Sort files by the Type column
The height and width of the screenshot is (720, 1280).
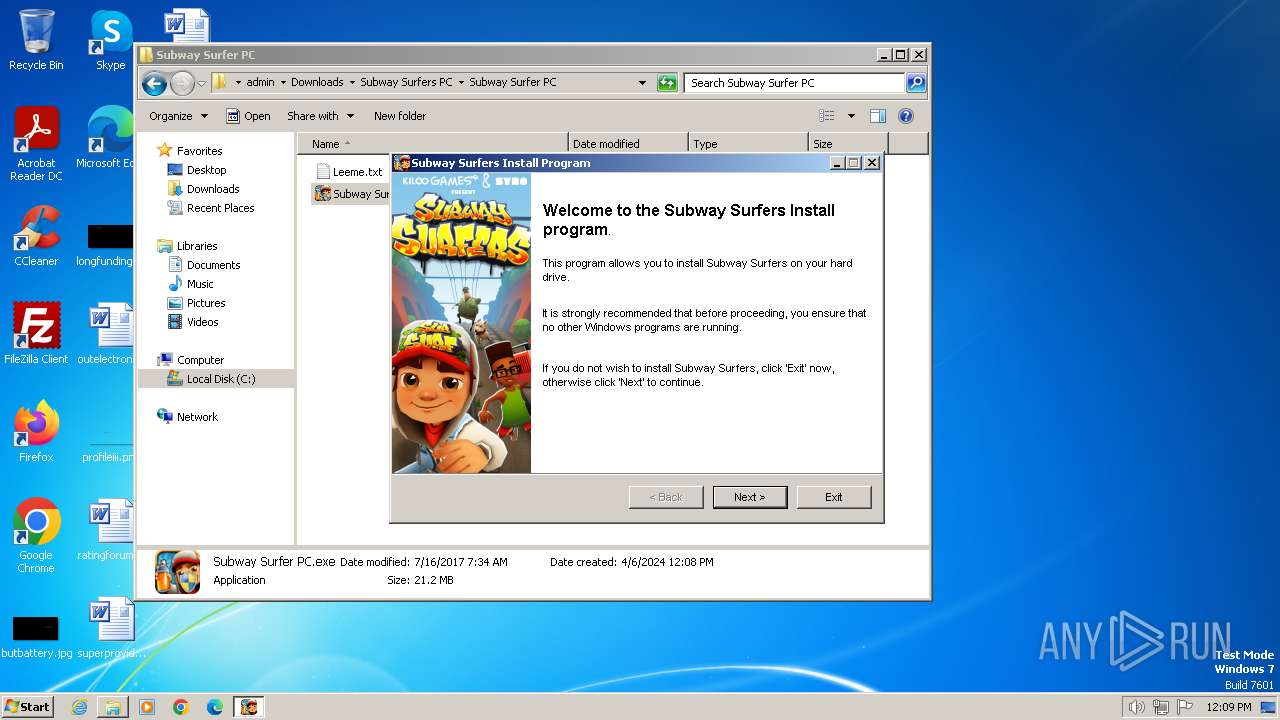[748, 144]
